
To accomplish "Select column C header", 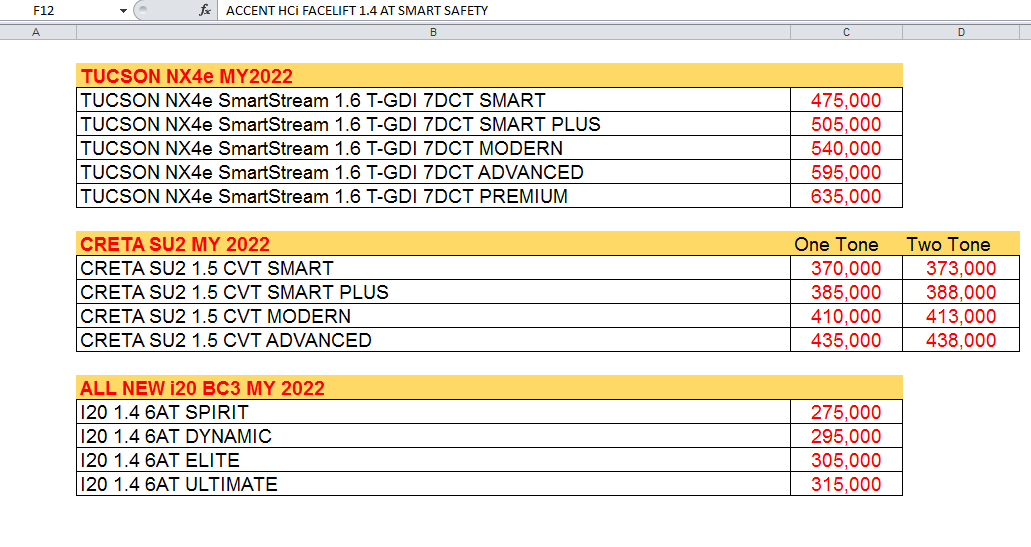I will coord(846,32).
